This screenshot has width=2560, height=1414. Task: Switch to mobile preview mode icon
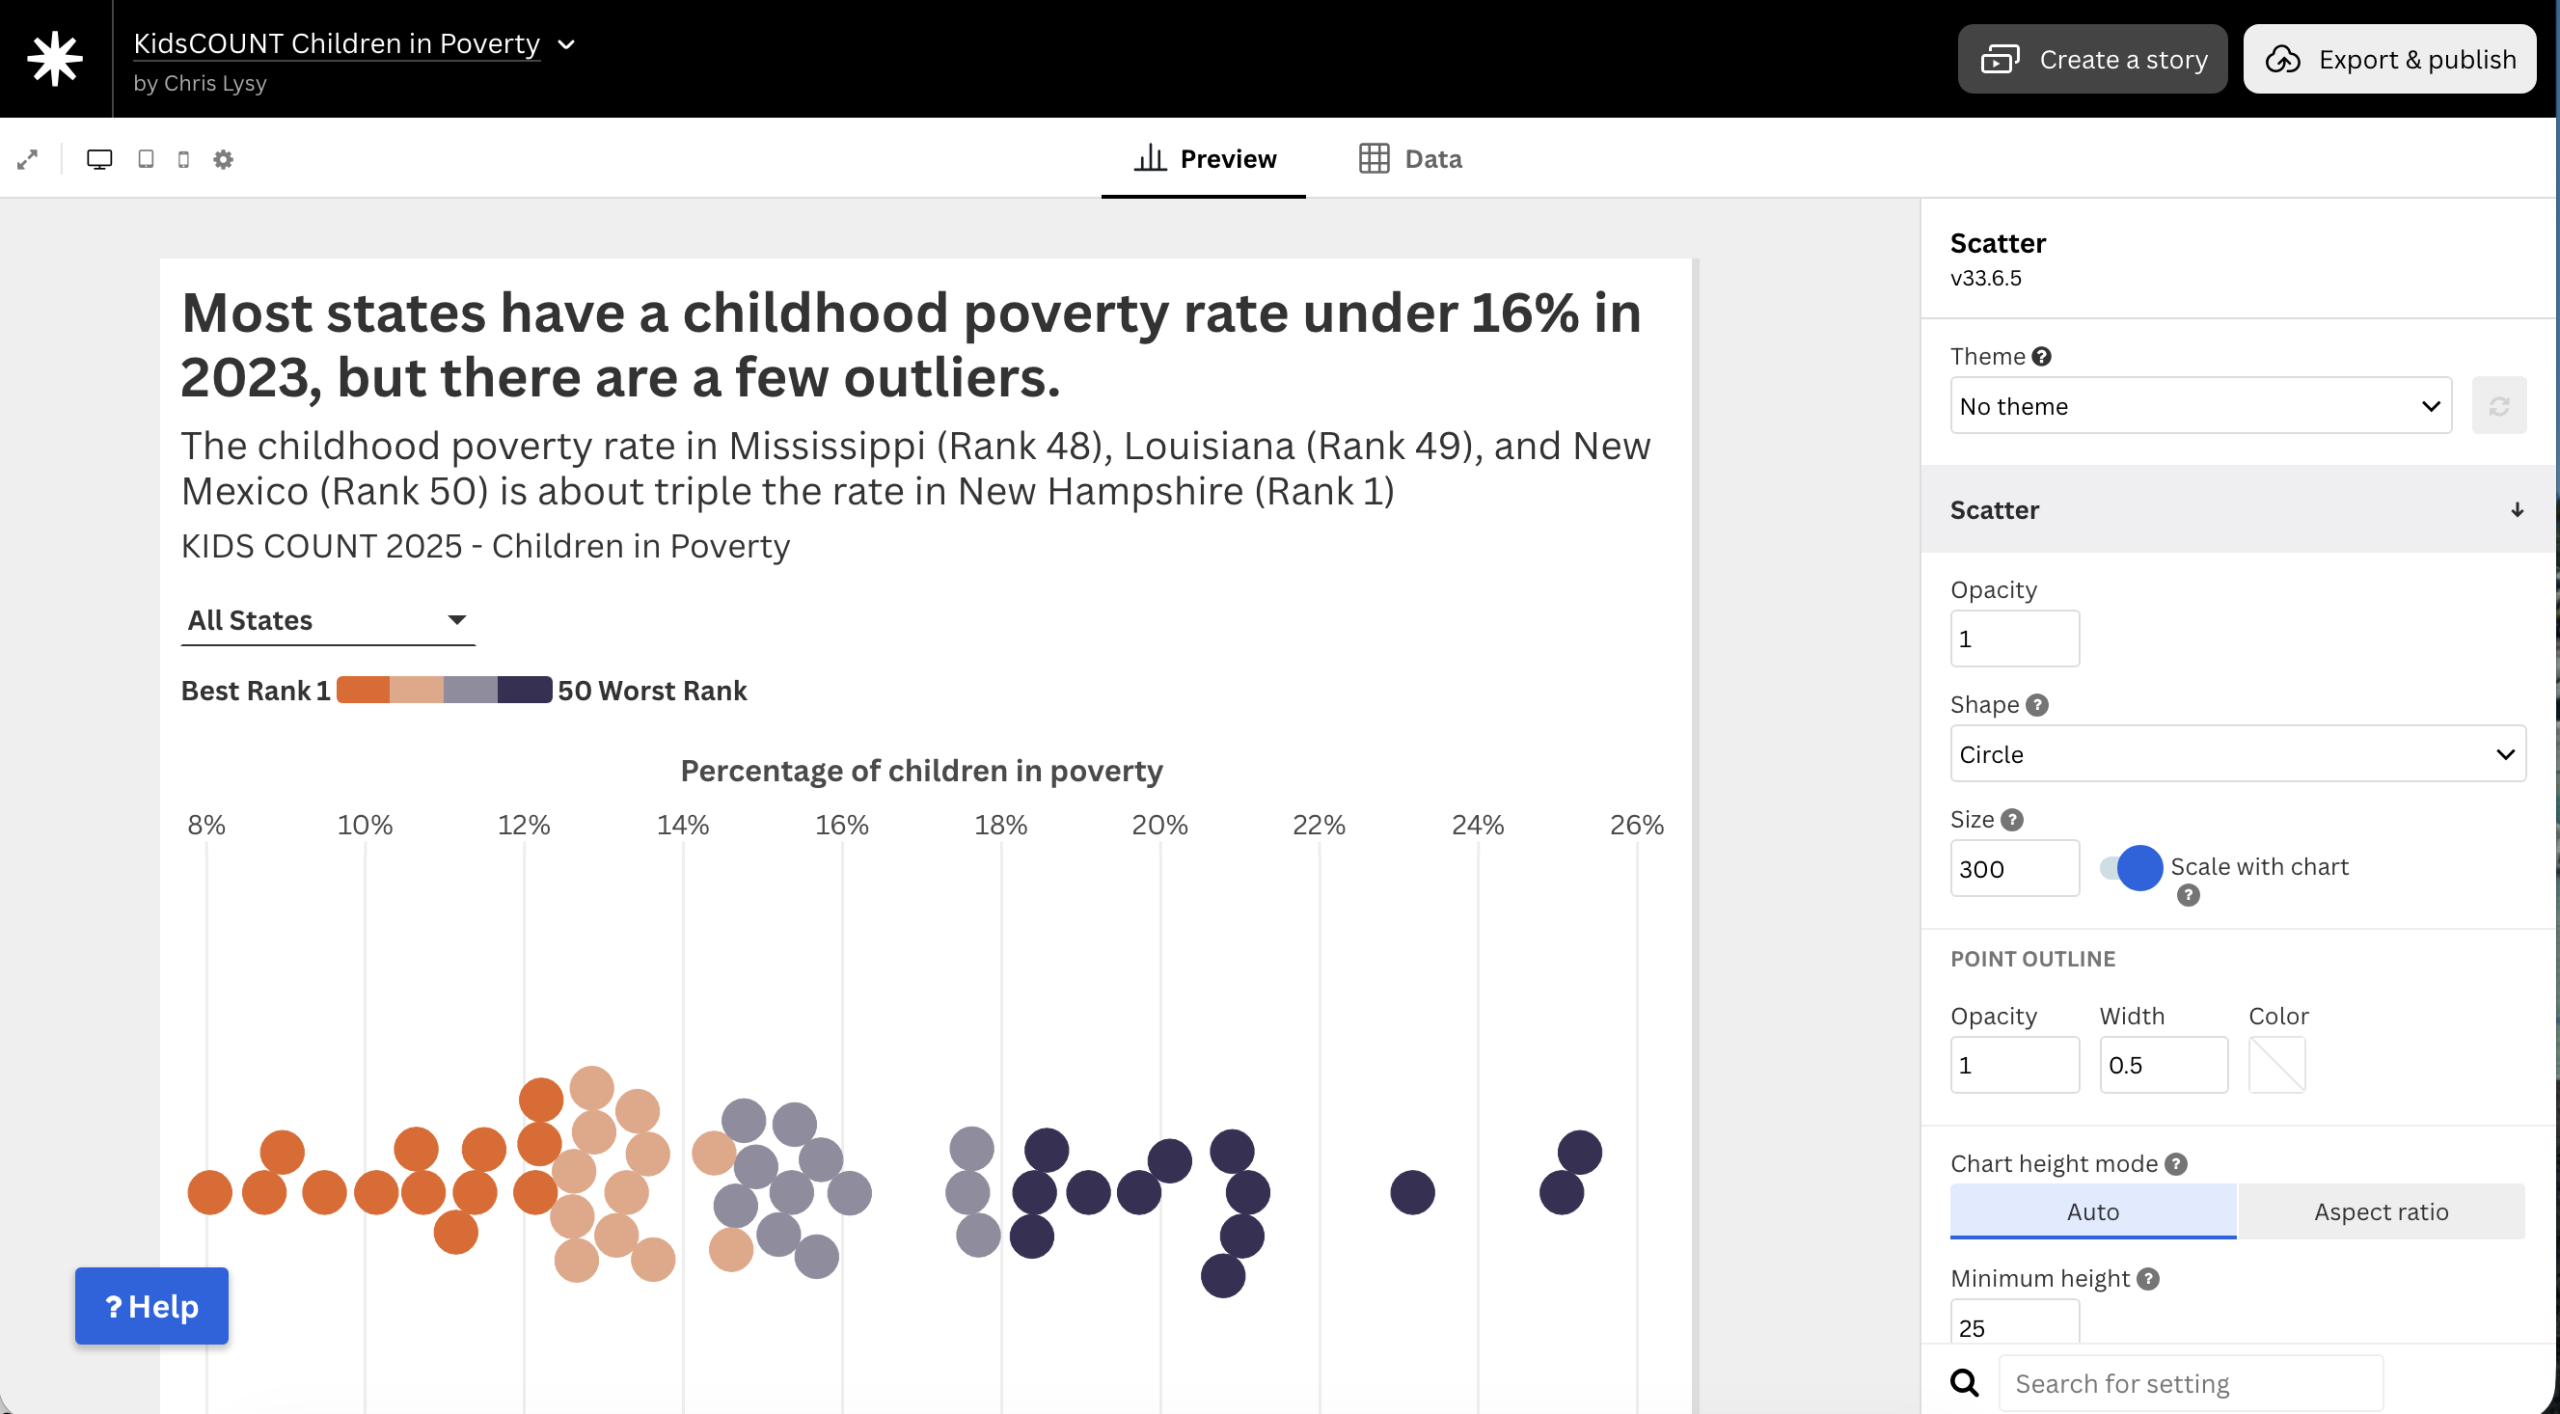pyautogui.click(x=183, y=159)
